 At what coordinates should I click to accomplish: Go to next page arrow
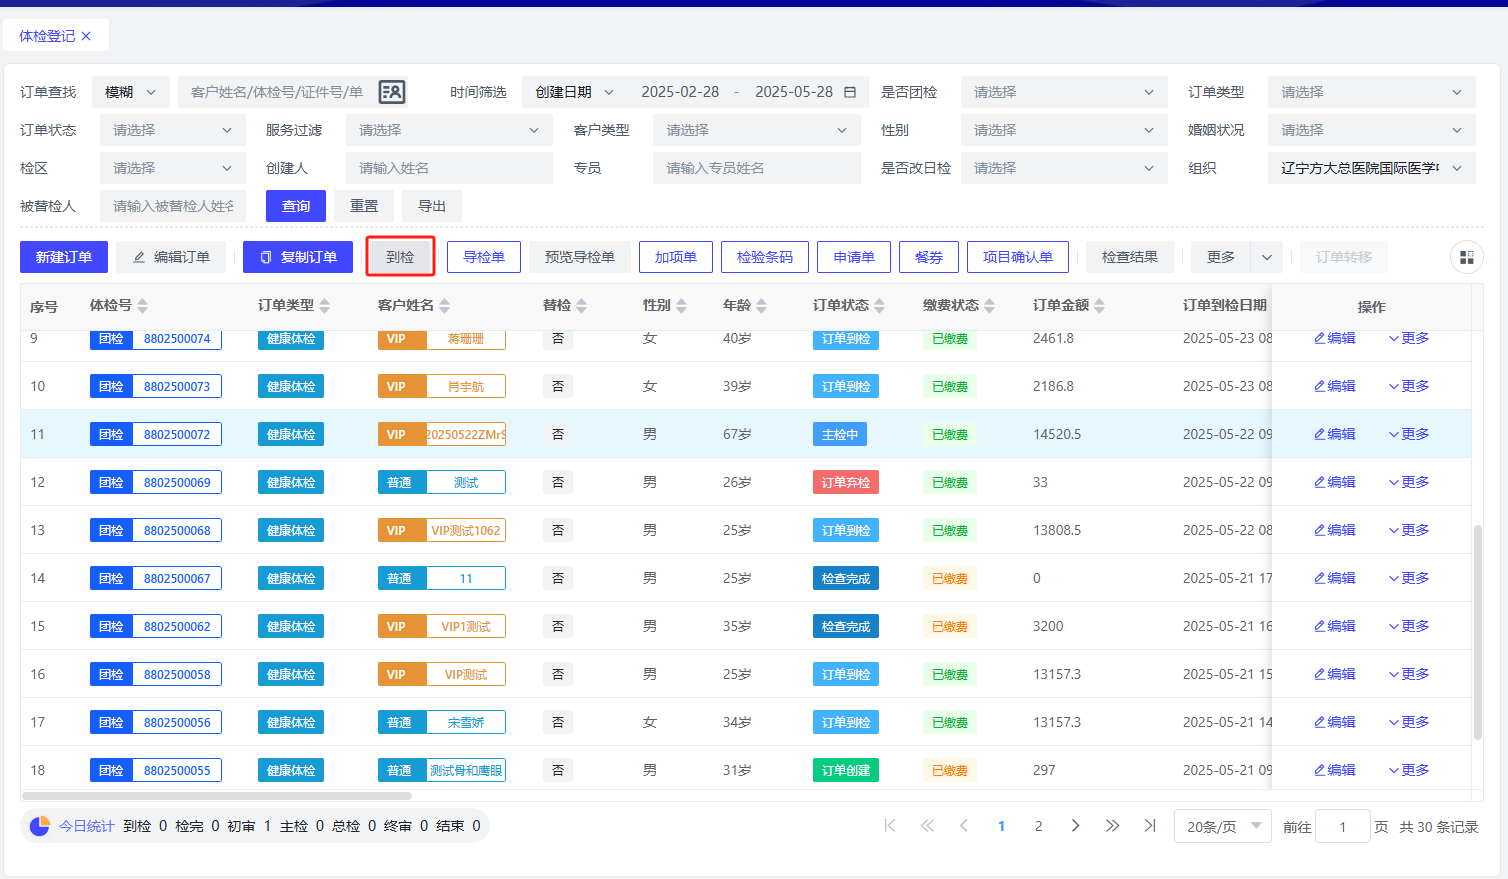pos(1075,826)
